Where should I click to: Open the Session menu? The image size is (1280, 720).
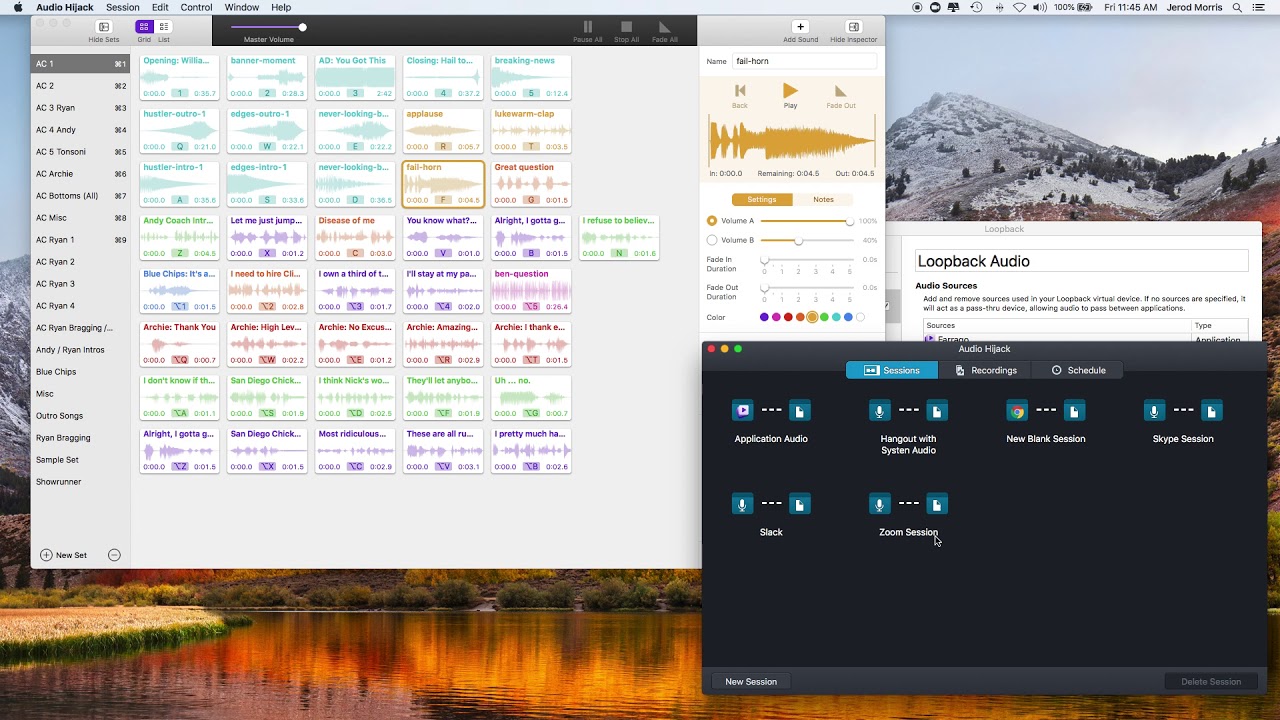point(123,7)
